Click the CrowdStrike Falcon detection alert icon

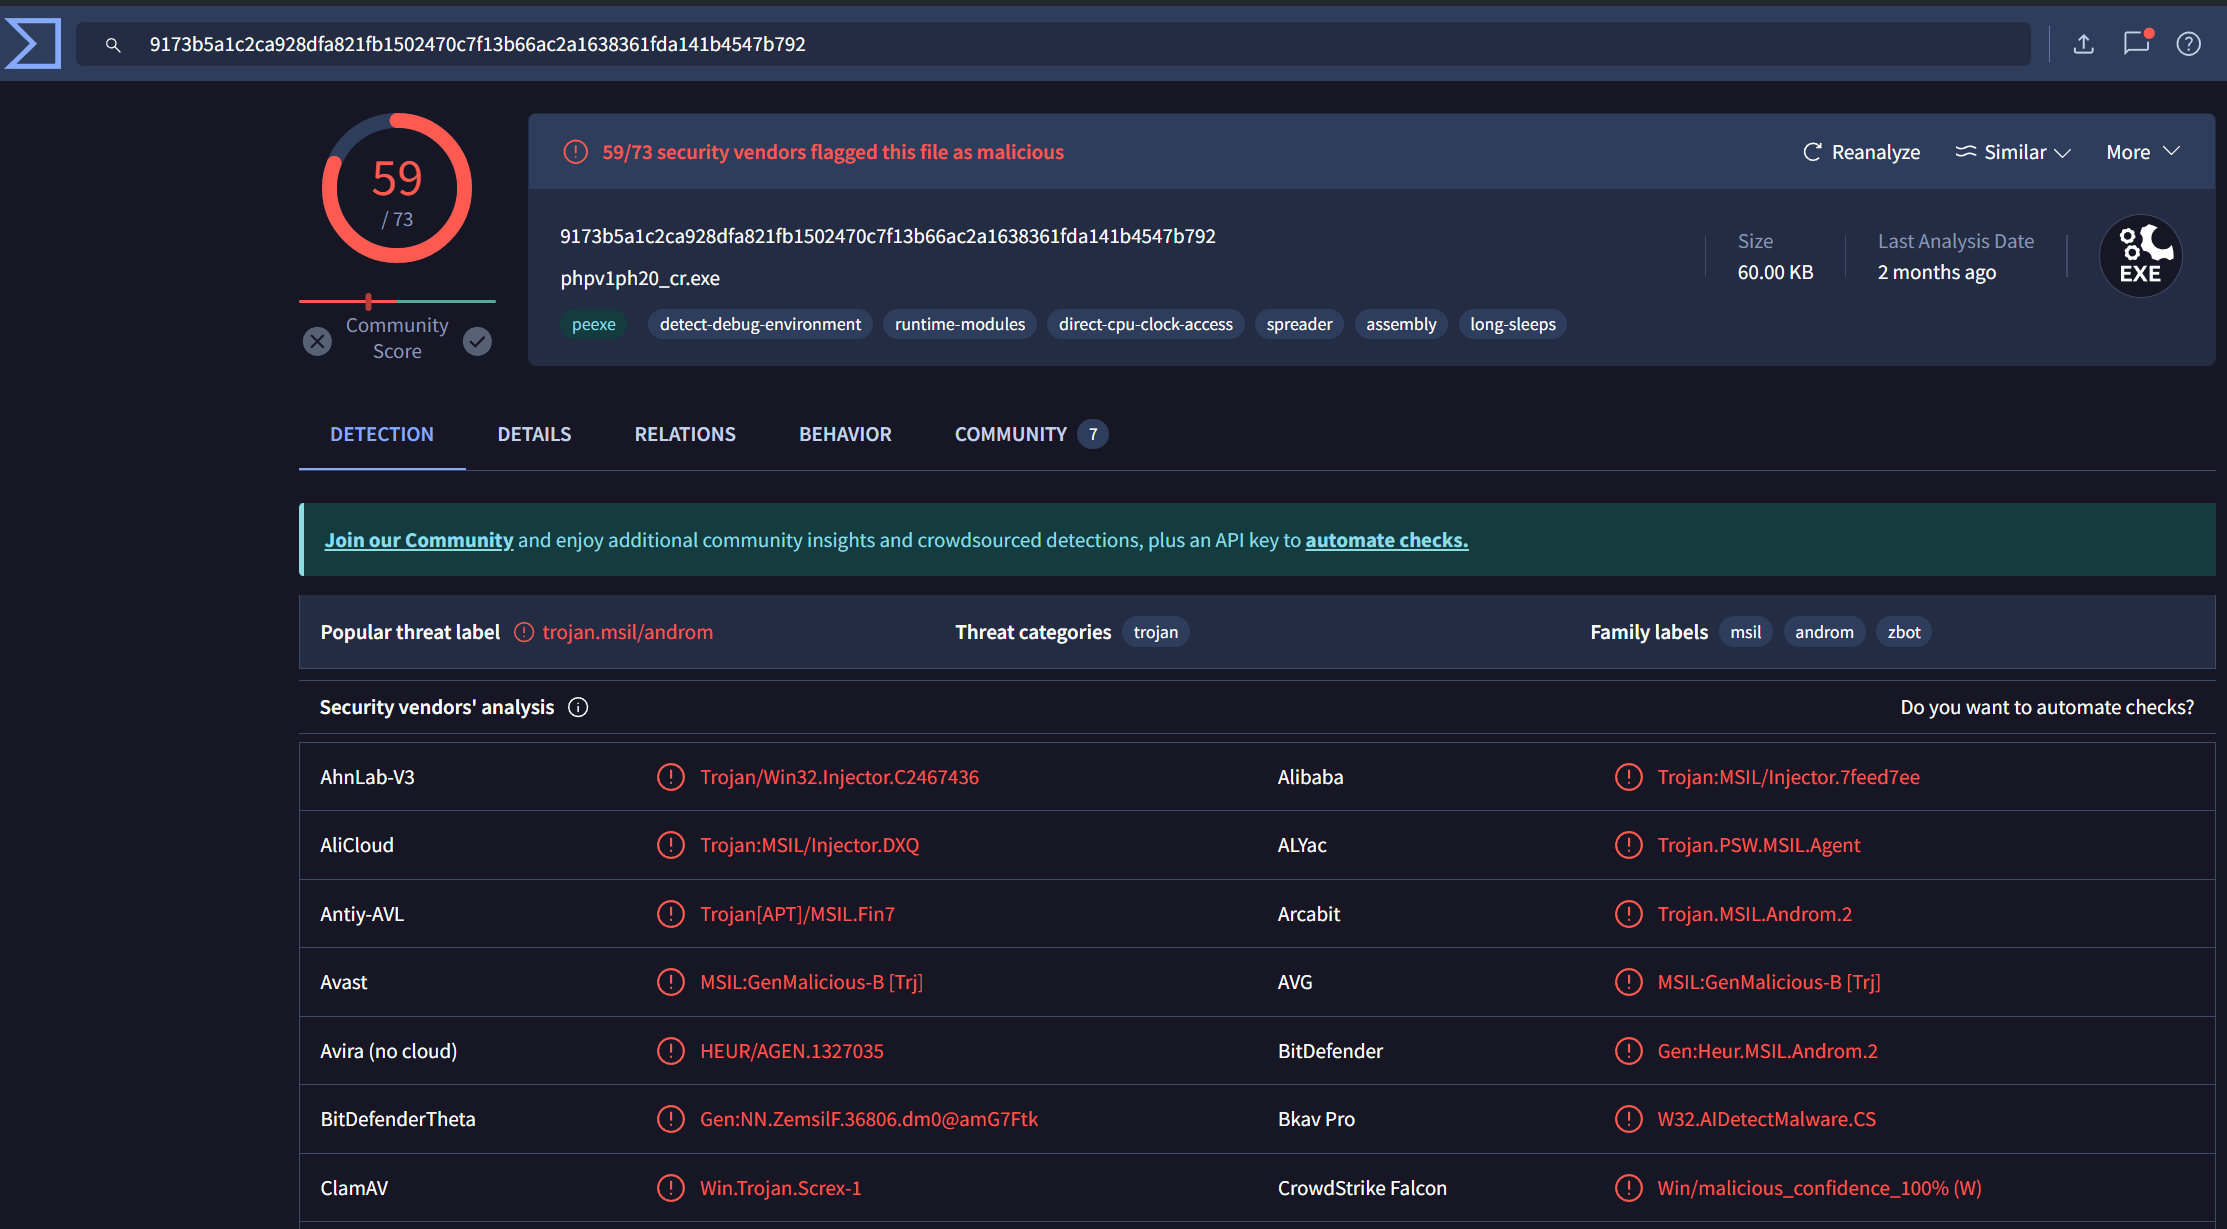pyautogui.click(x=1629, y=1188)
